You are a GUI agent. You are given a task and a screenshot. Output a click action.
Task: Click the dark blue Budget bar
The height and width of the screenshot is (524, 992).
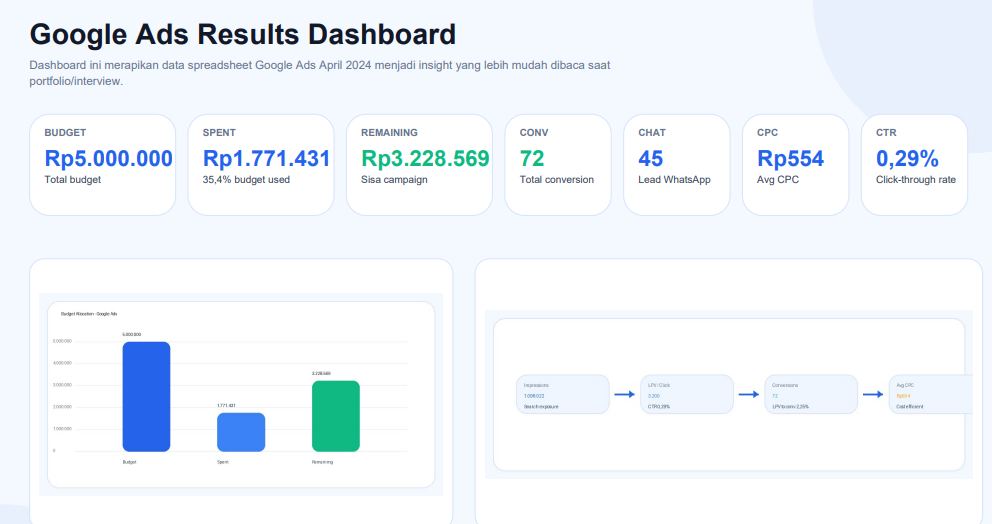(x=146, y=397)
